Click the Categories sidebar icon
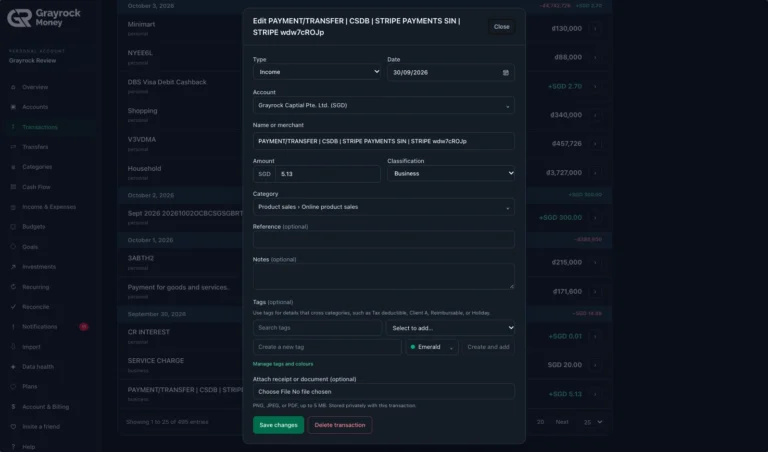 pos(13,167)
